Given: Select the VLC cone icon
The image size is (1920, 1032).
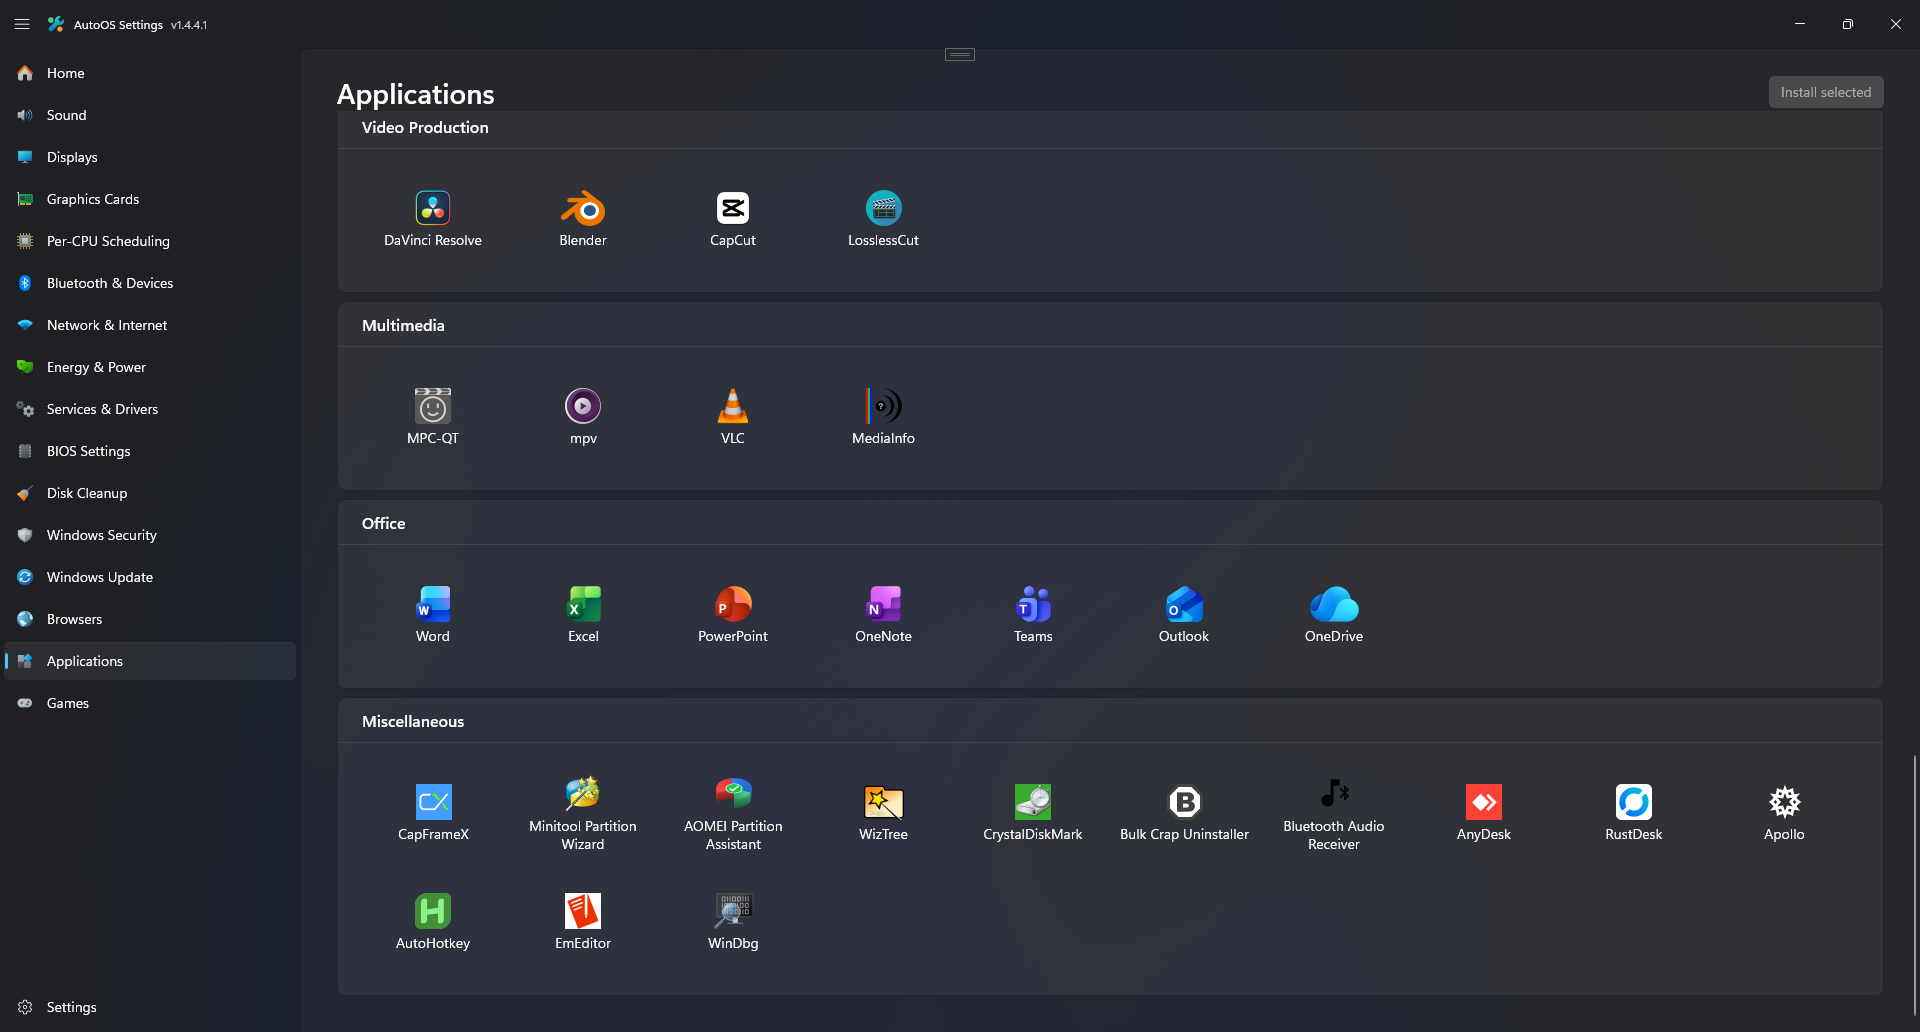Looking at the screenshot, I should coord(733,406).
